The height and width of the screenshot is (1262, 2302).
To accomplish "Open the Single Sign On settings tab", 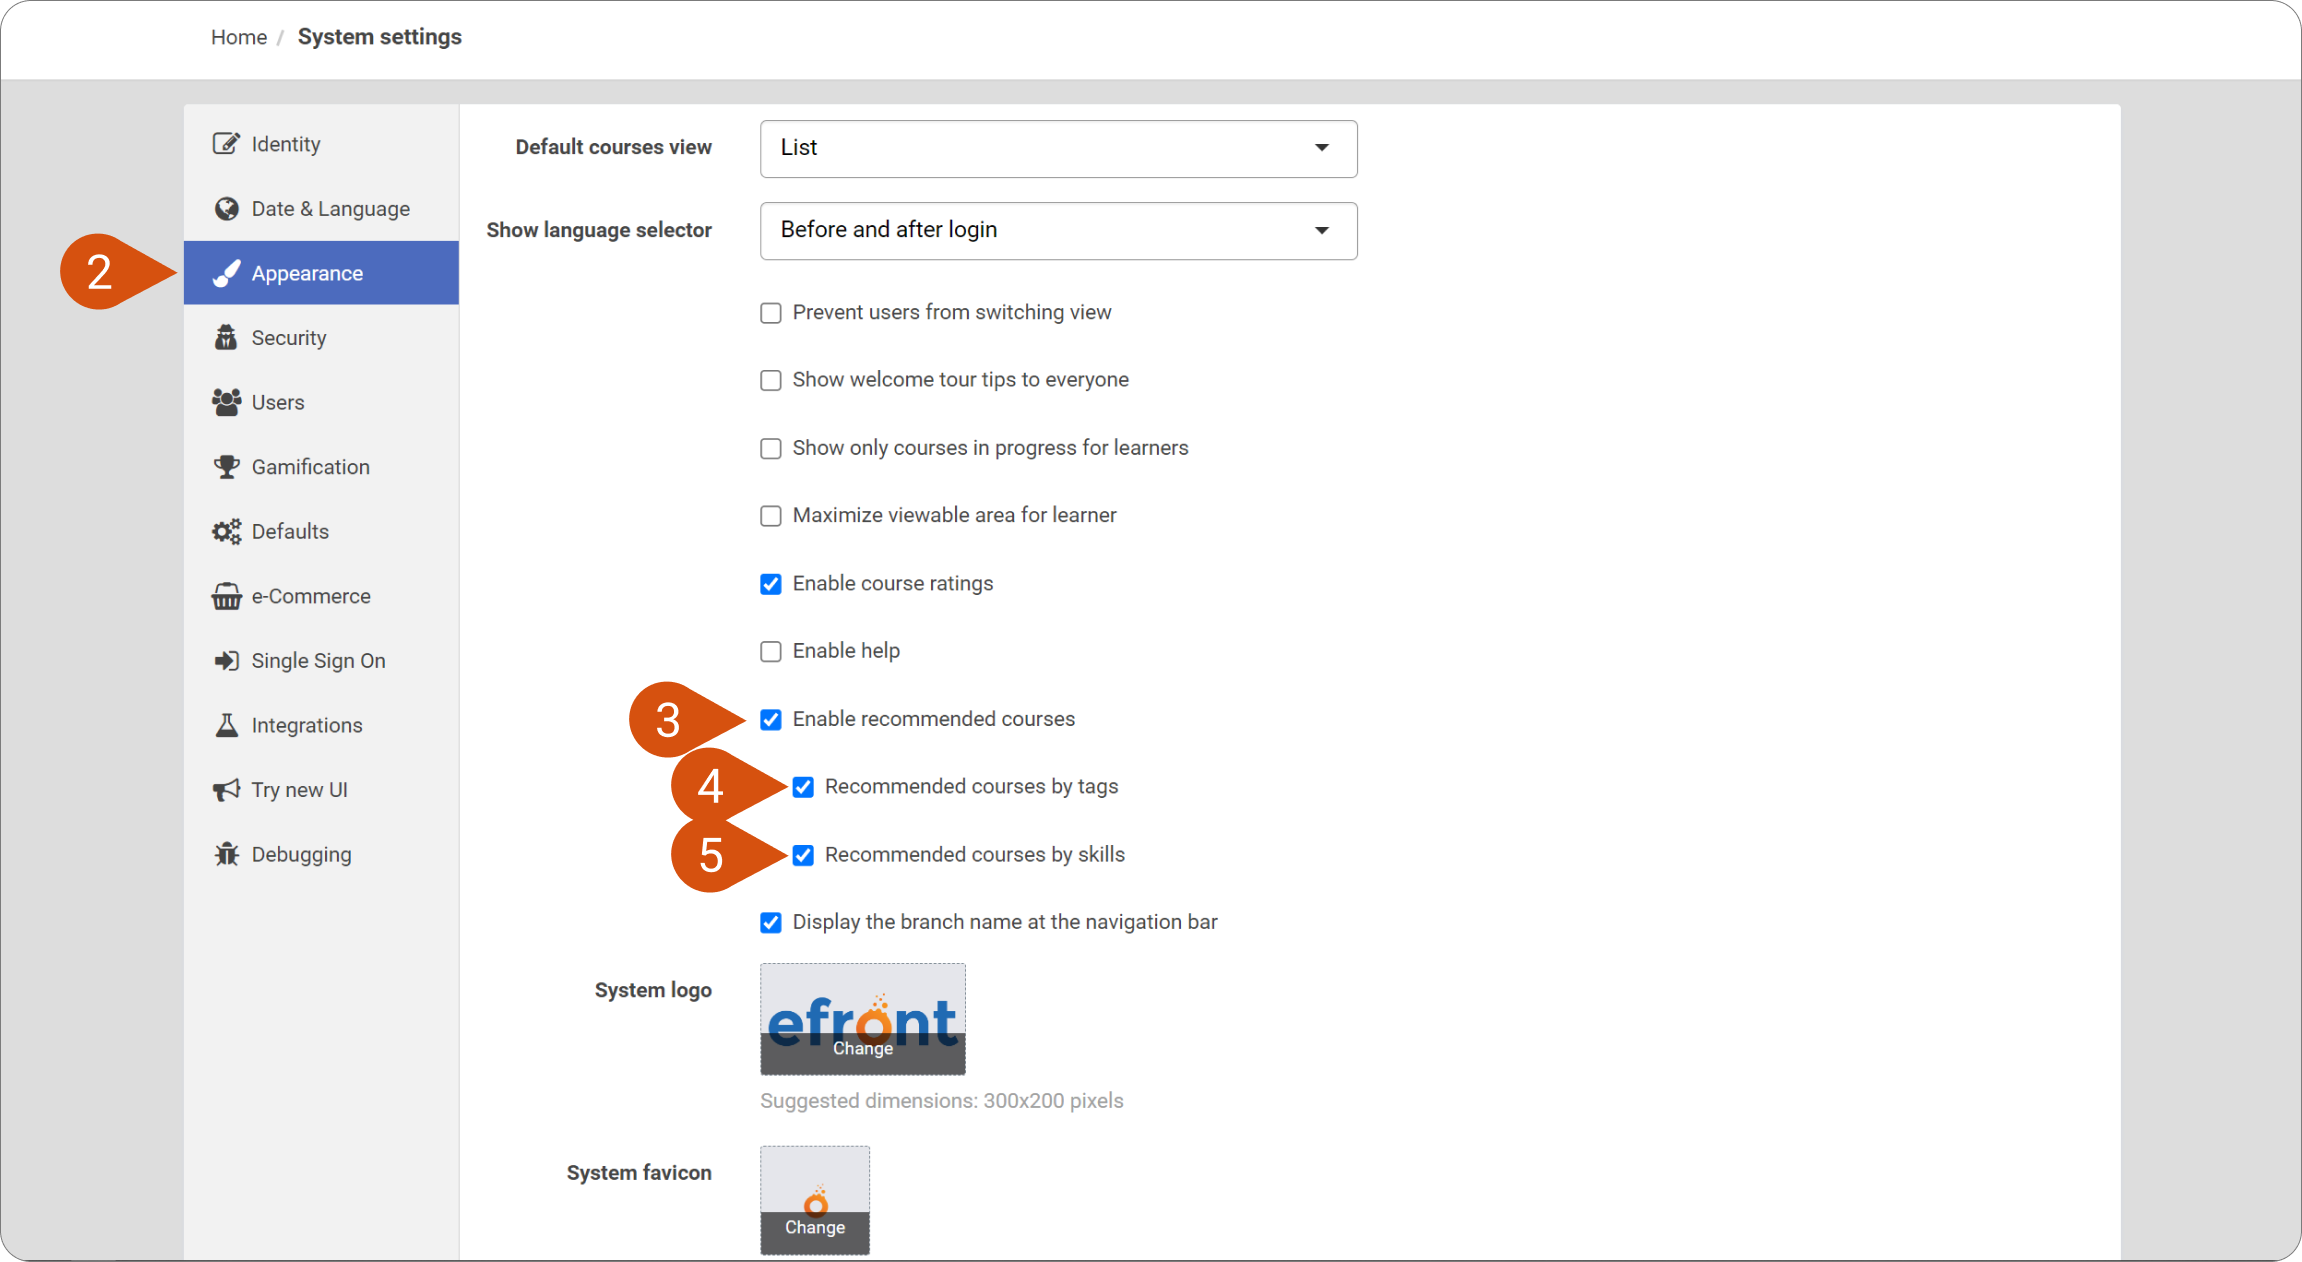I will click(318, 661).
